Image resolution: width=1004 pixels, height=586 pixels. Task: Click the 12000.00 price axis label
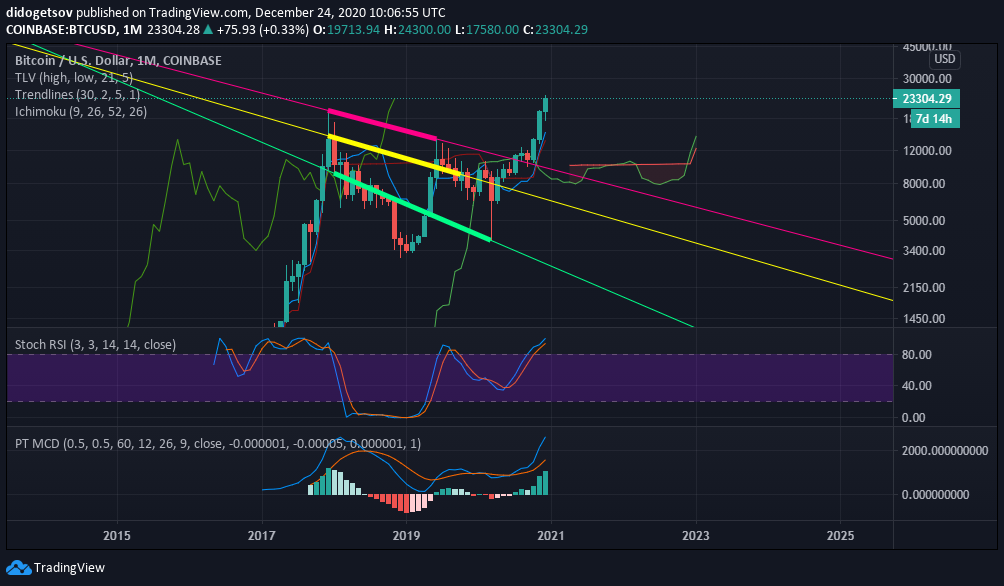pyautogui.click(x=927, y=151)
